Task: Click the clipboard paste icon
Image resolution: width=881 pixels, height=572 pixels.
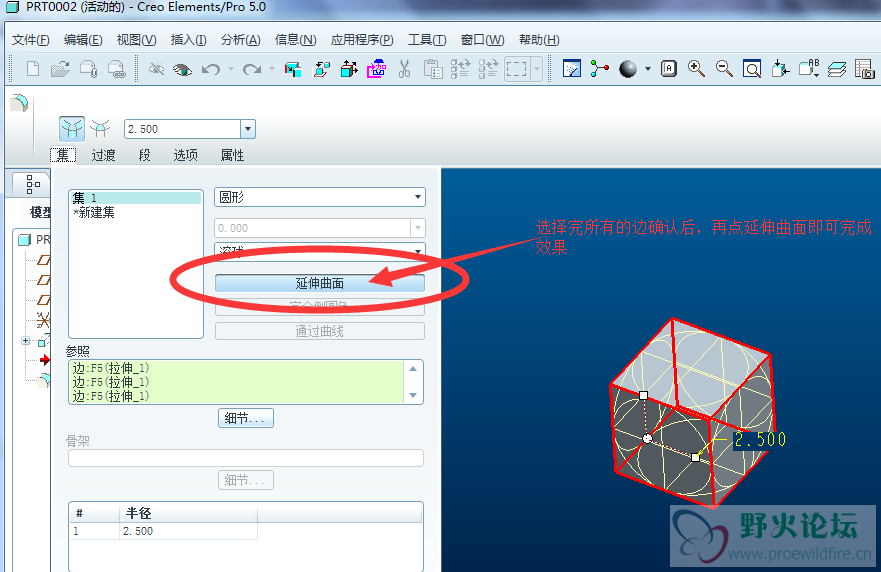Action: point(432,69)
